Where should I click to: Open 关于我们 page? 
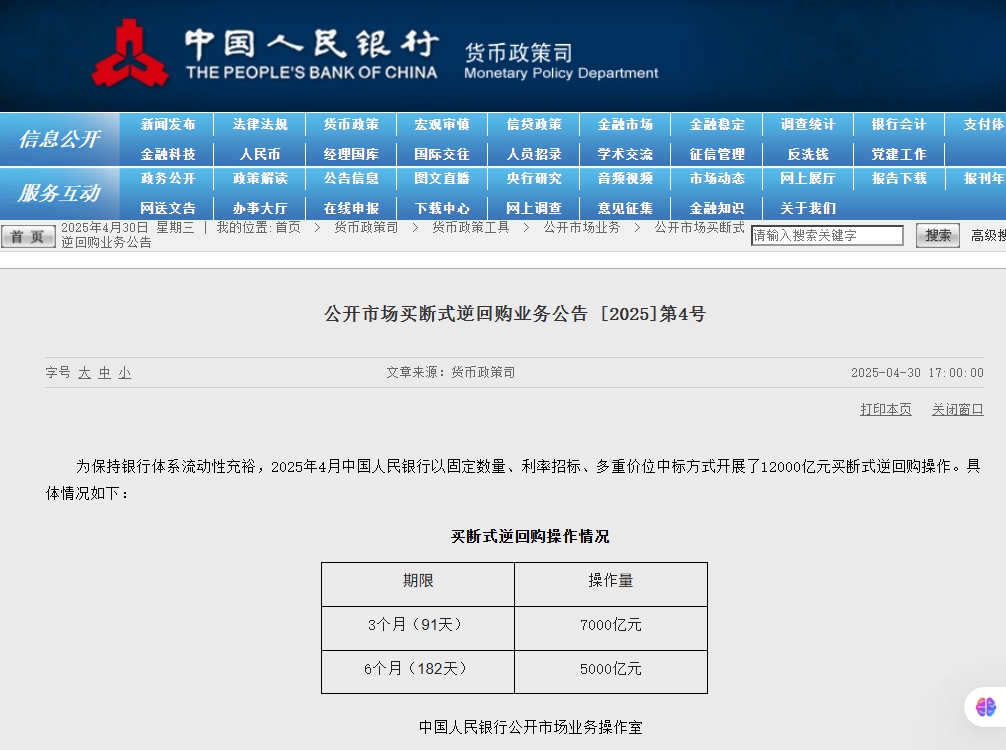[808, 209]
